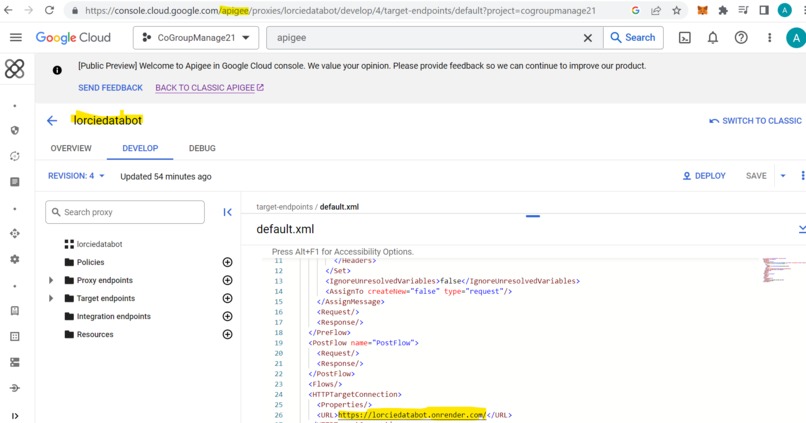The width and height of the screenshot is (806, 423).
Task: Clear the search box with X
Action: (588, 38)
